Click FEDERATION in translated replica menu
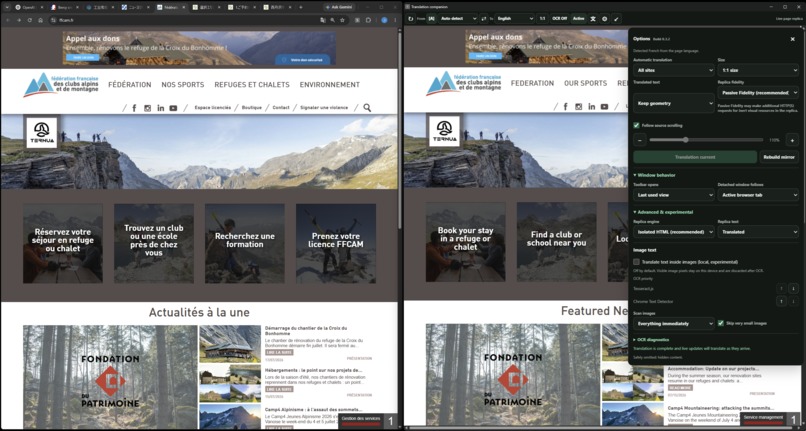Viewport: 806px width, 431px height. click(532, 83)
